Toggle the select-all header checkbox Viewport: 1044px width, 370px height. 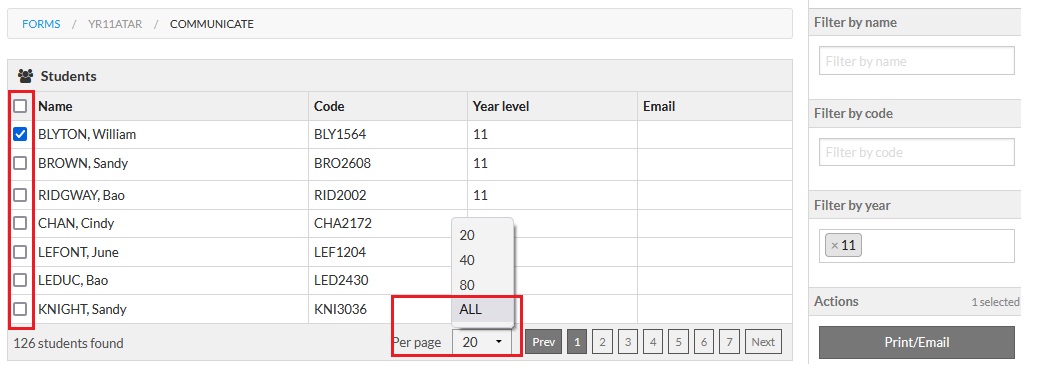pyautogui.click(x=20, y=106)
